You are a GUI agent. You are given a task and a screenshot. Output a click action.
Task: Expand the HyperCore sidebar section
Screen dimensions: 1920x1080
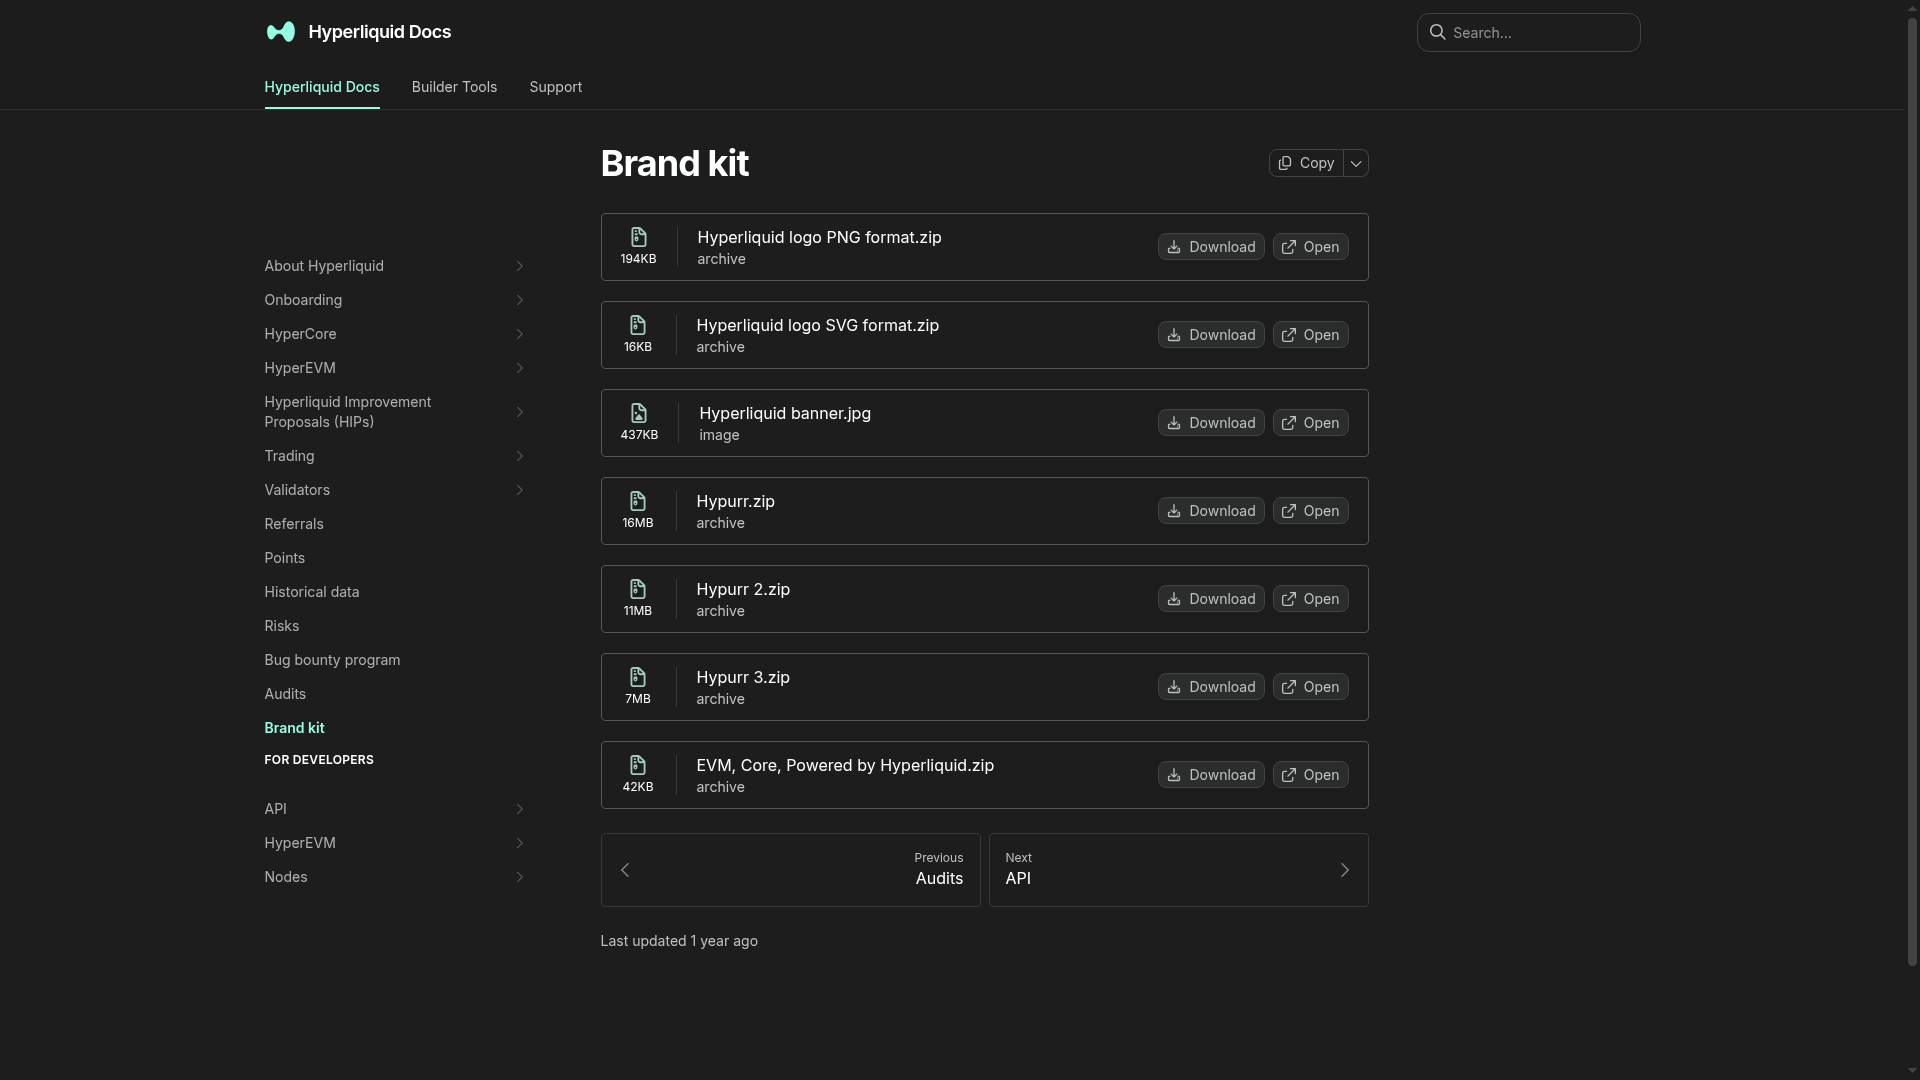click(x=519, y=334)
